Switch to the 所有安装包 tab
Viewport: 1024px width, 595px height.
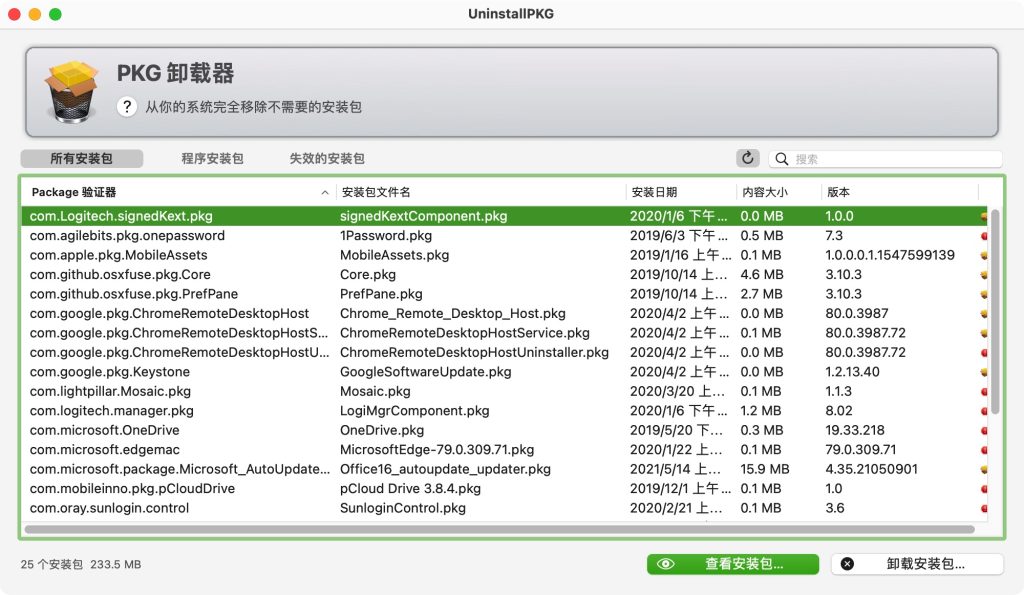pyautogui.click(x=82, y=159)
